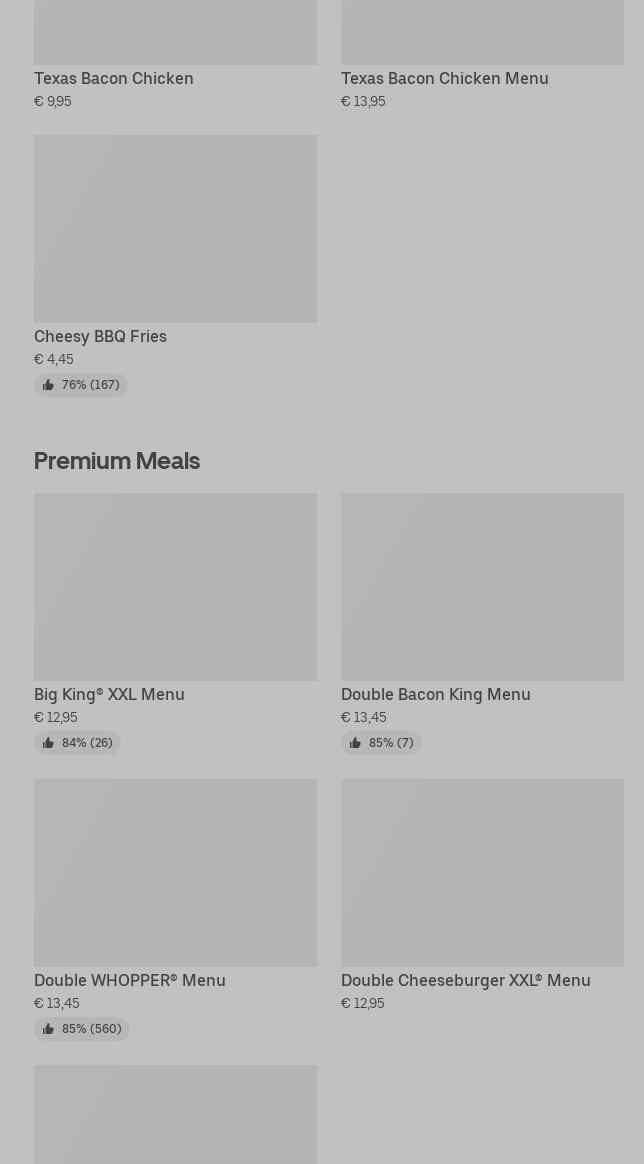Select the Double WHOPPER Menu title
Viewport: 644px width, 1164px height.
pos(130,981)
